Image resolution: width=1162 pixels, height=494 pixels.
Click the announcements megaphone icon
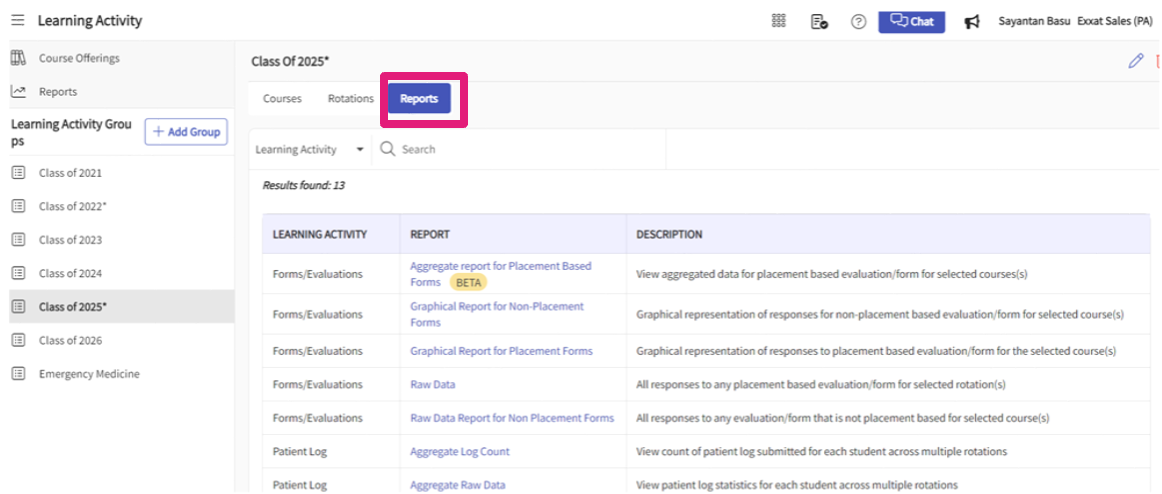click(971, 22)
